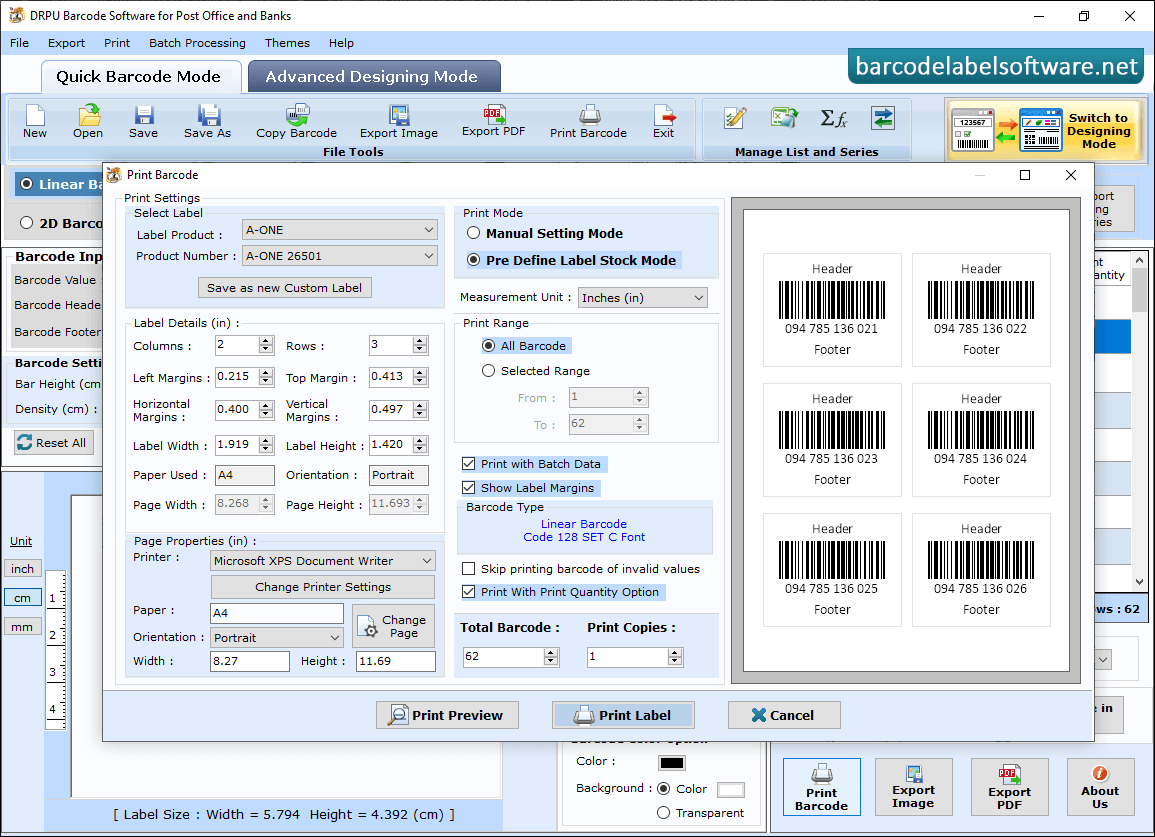
Task: Click Export PDF button at bottom right
Action: [1009, 787]
